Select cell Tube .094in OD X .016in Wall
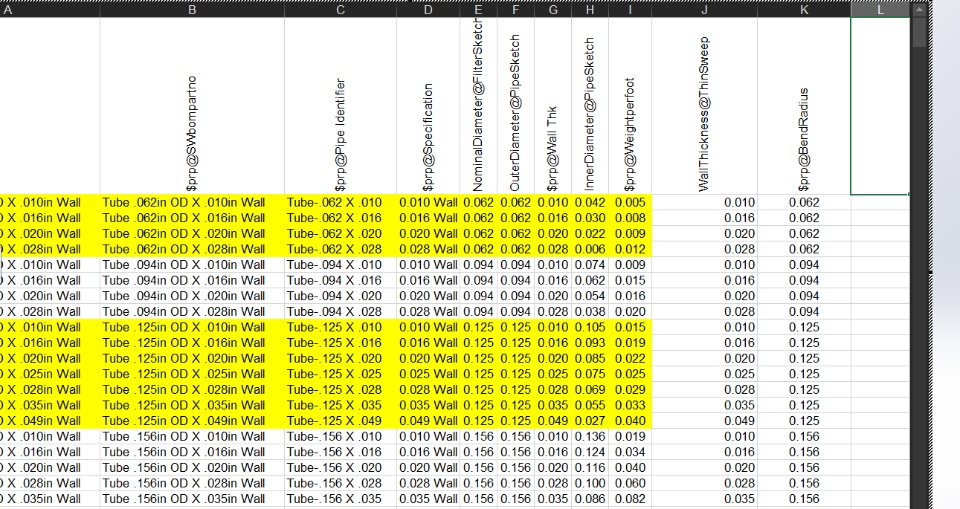Viewport: 960px width, 509px height. [x=192, y=281]
